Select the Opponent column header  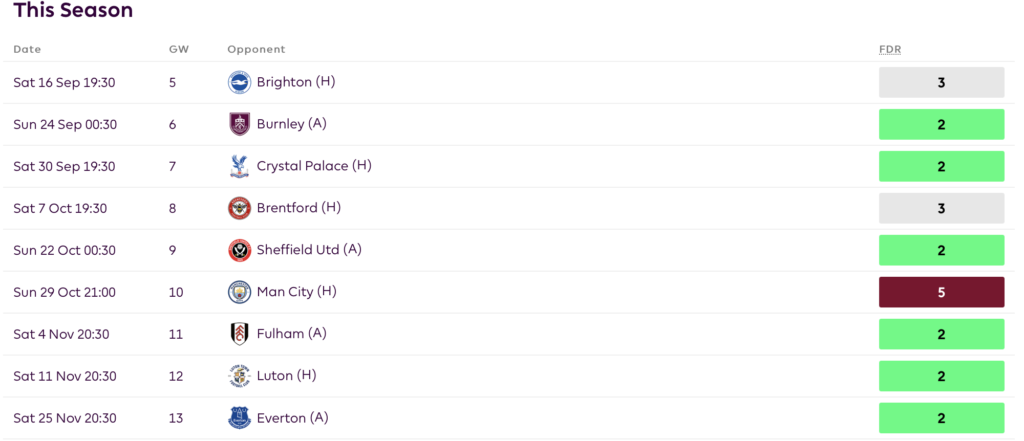(256, 49)
